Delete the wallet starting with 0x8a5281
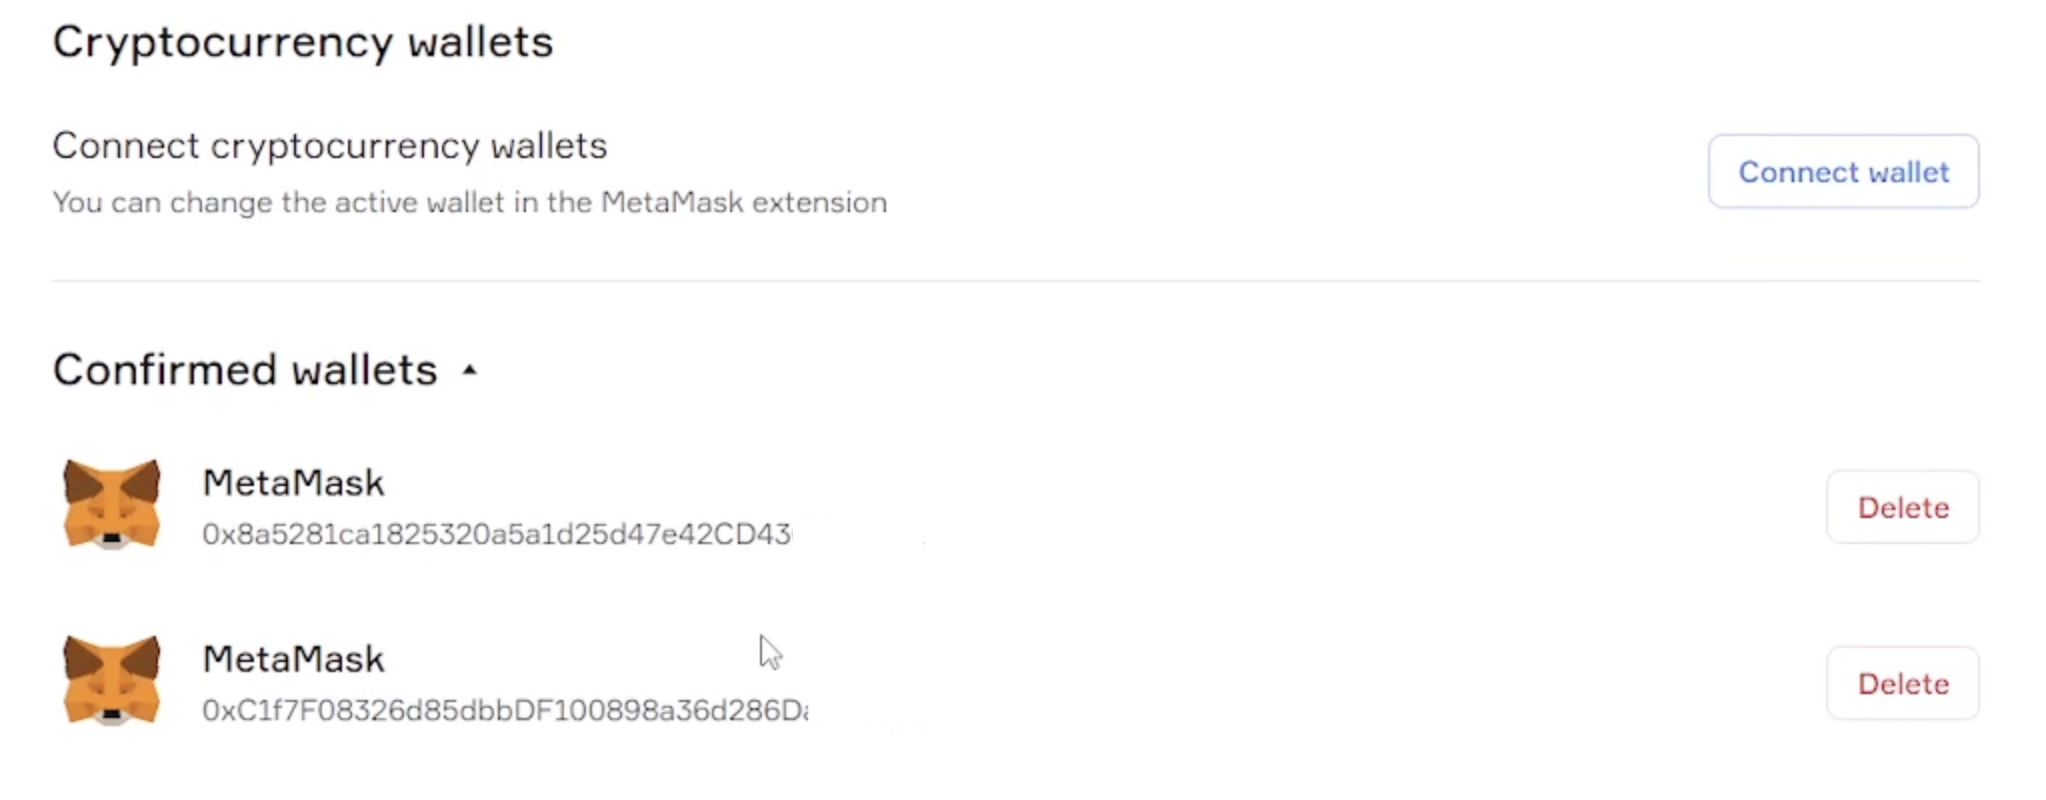The image size is (2046, 800). point(1902,507)
